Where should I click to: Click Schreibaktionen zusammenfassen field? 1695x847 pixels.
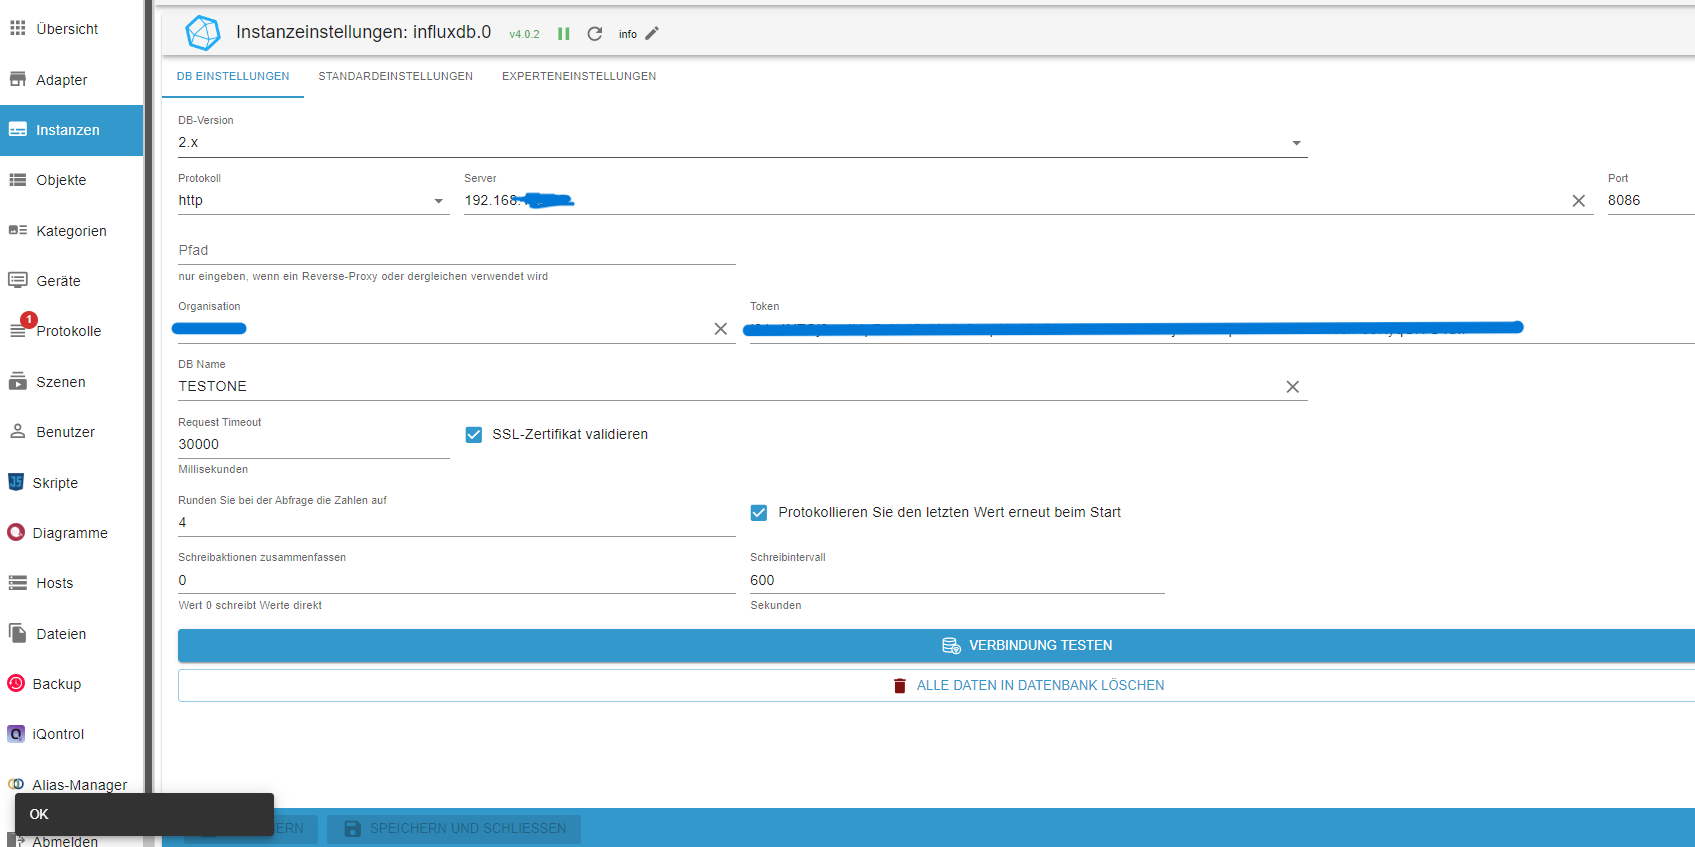point(457,581)
